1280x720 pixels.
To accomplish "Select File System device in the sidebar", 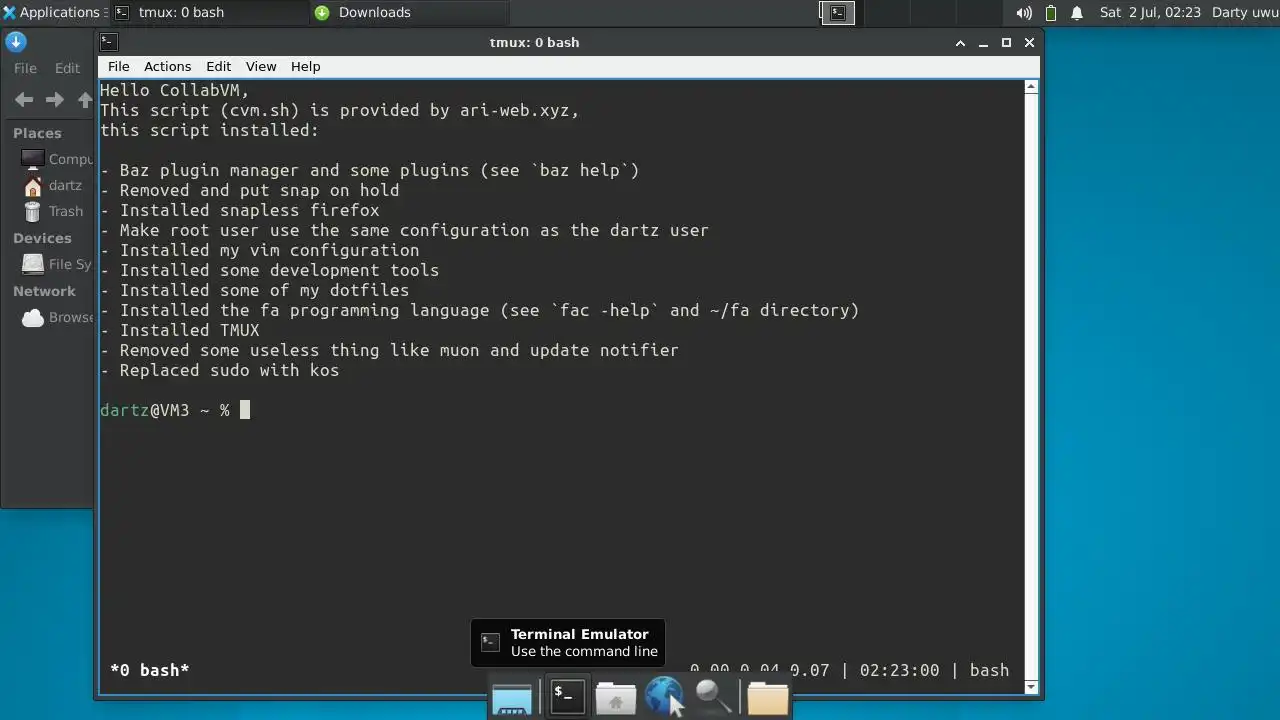I will click(57, 264).
